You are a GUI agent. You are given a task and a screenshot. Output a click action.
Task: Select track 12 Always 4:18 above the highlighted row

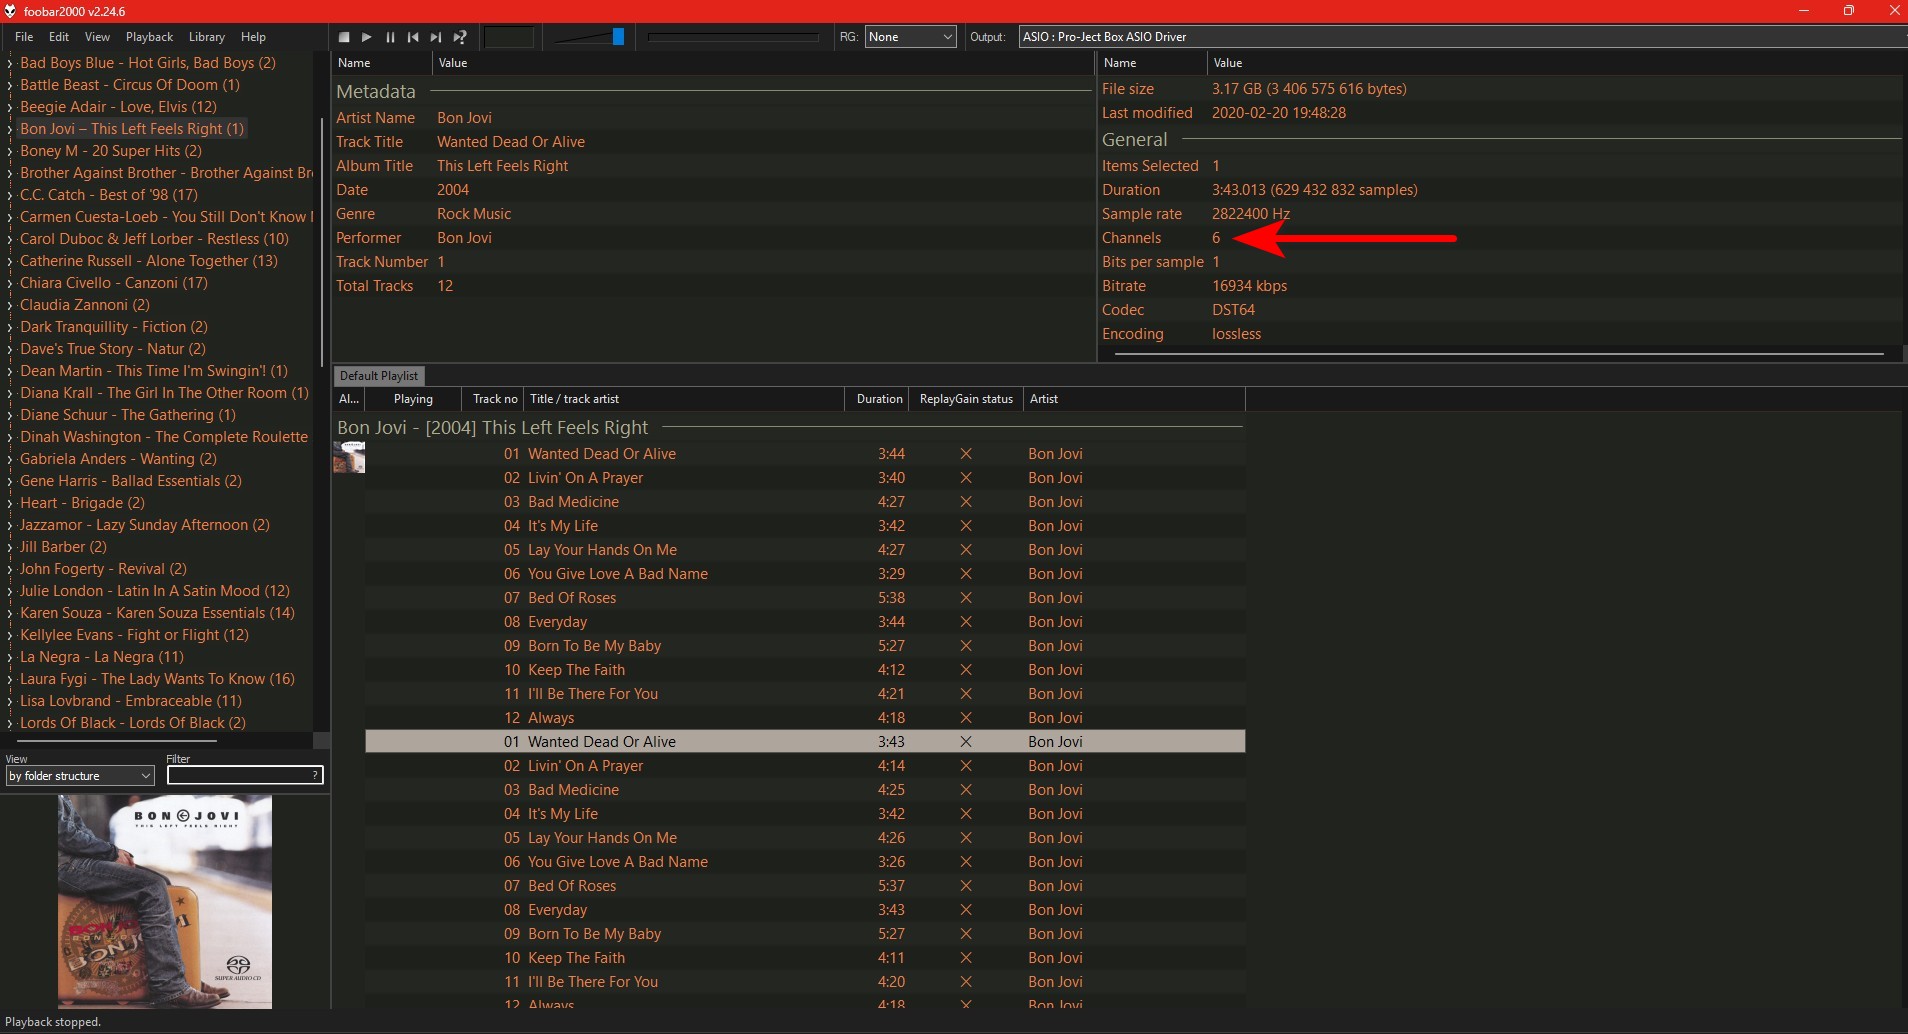(805, 718)
